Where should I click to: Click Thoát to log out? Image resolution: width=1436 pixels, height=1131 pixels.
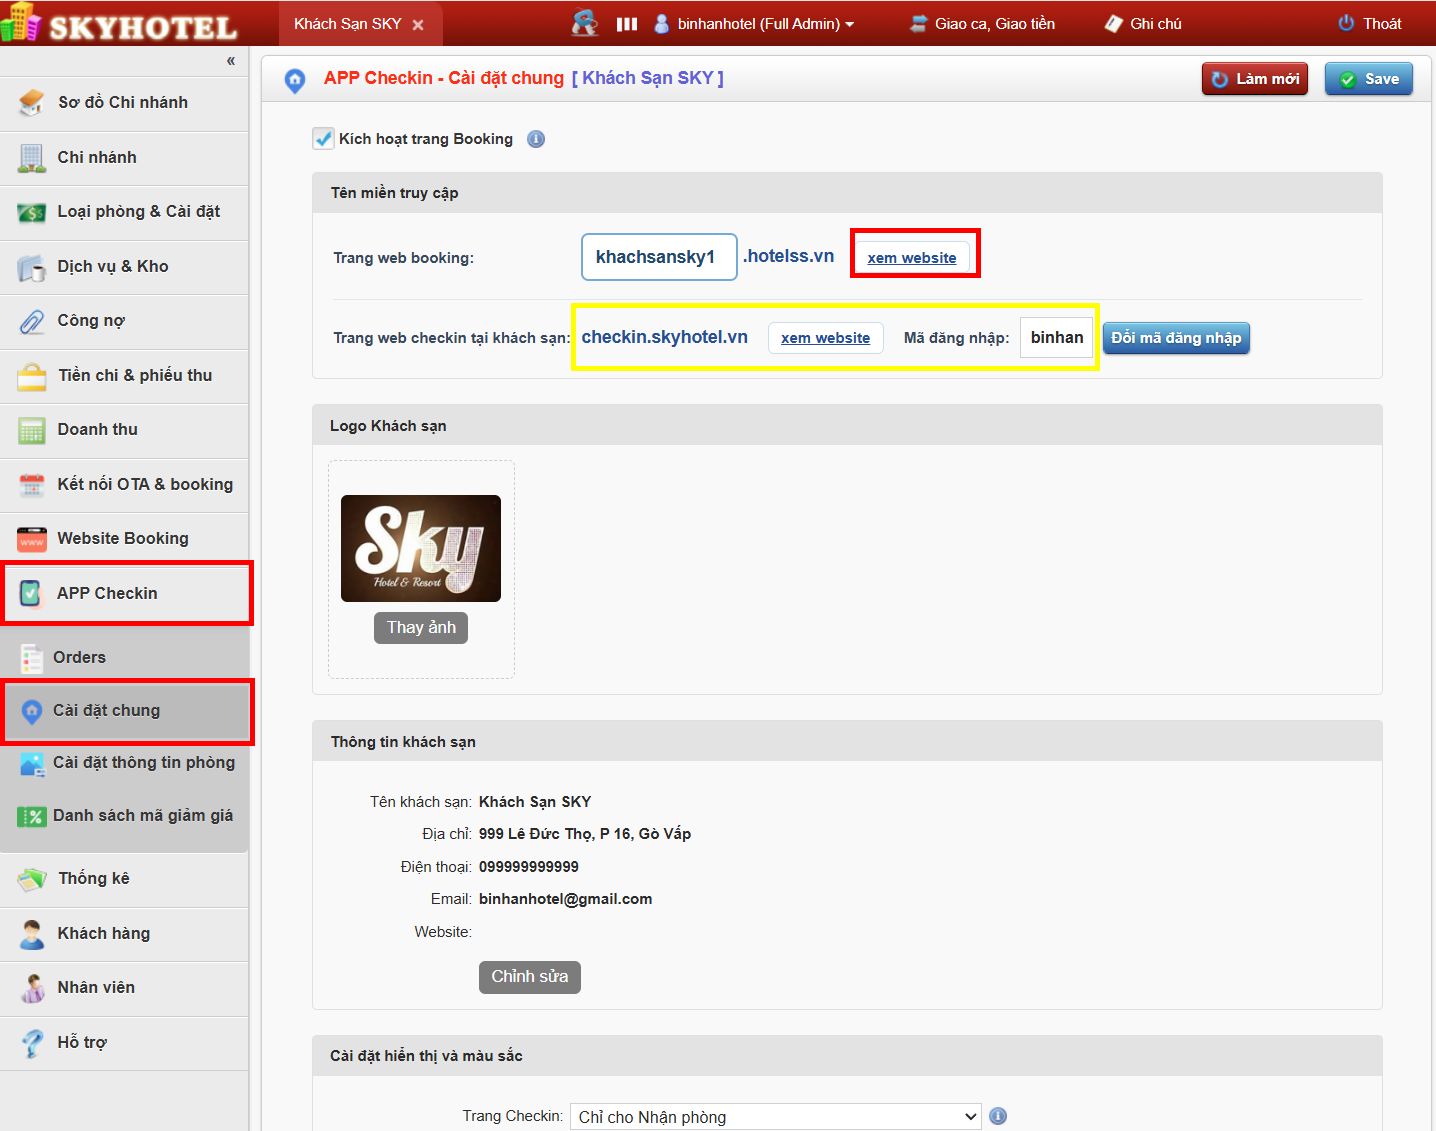1370,24
